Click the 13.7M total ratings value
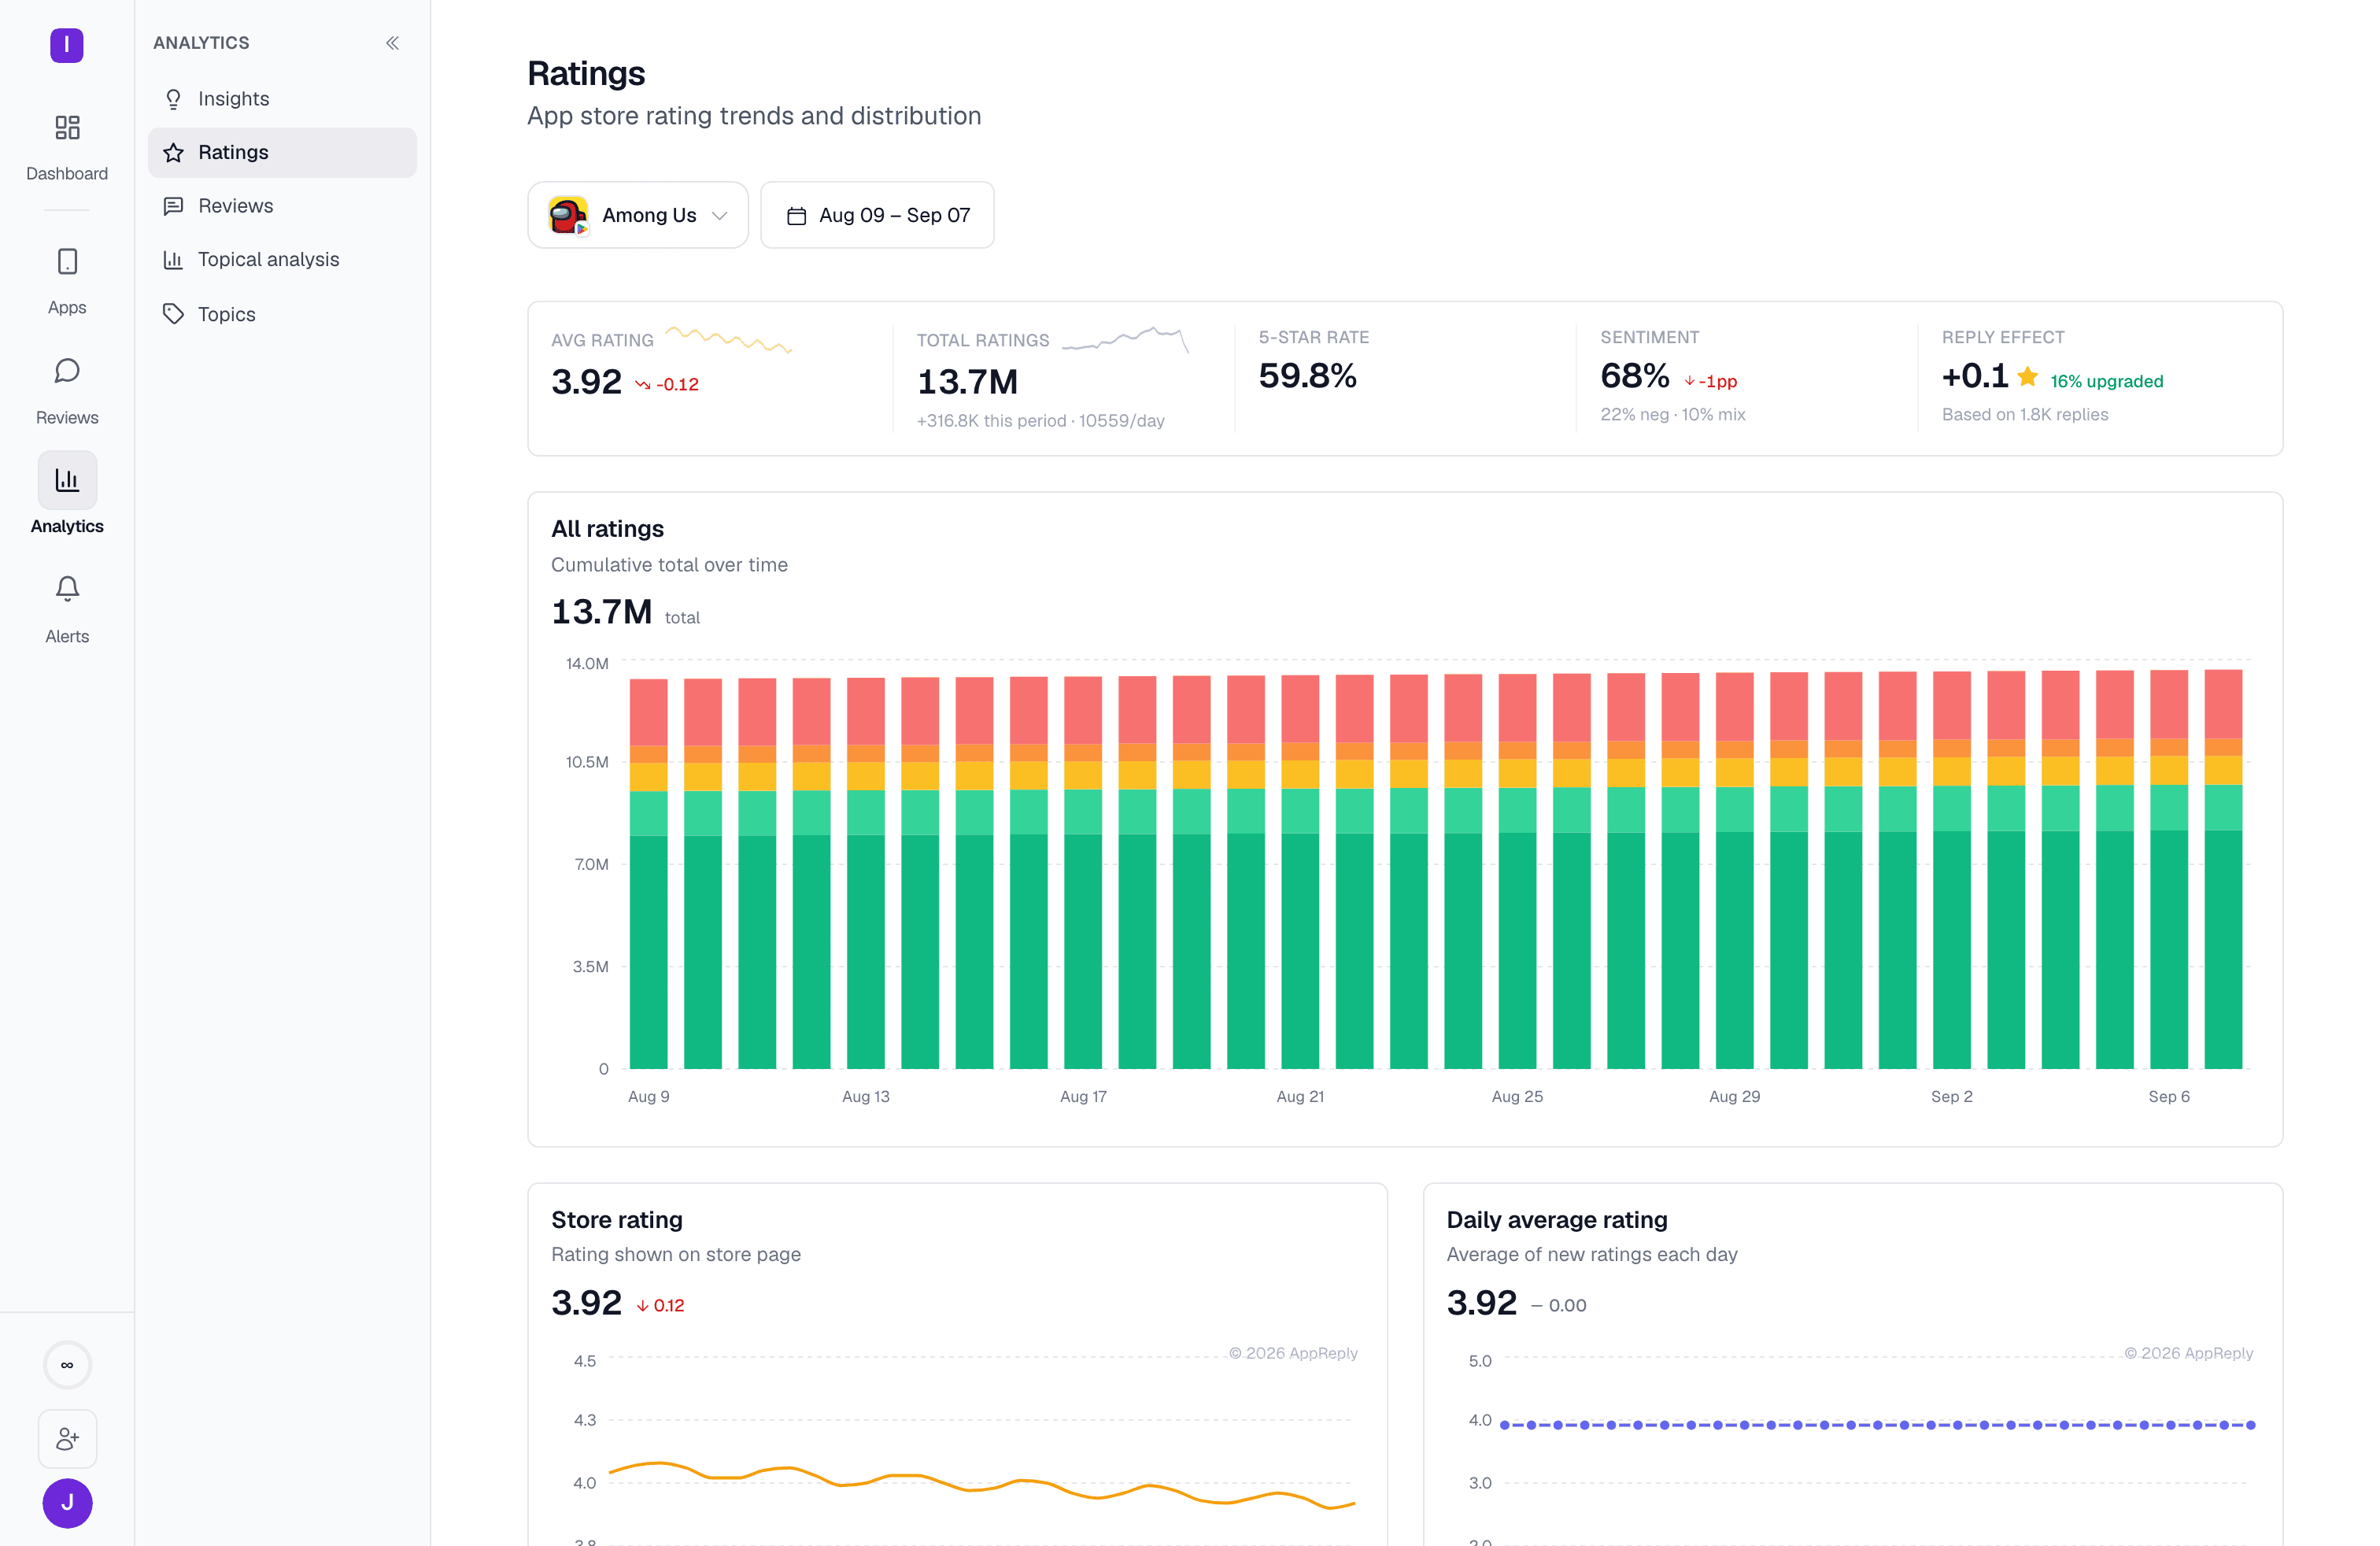This screenshot has width=2380, height=1546. pyautogui.click(x=967, y=382)
